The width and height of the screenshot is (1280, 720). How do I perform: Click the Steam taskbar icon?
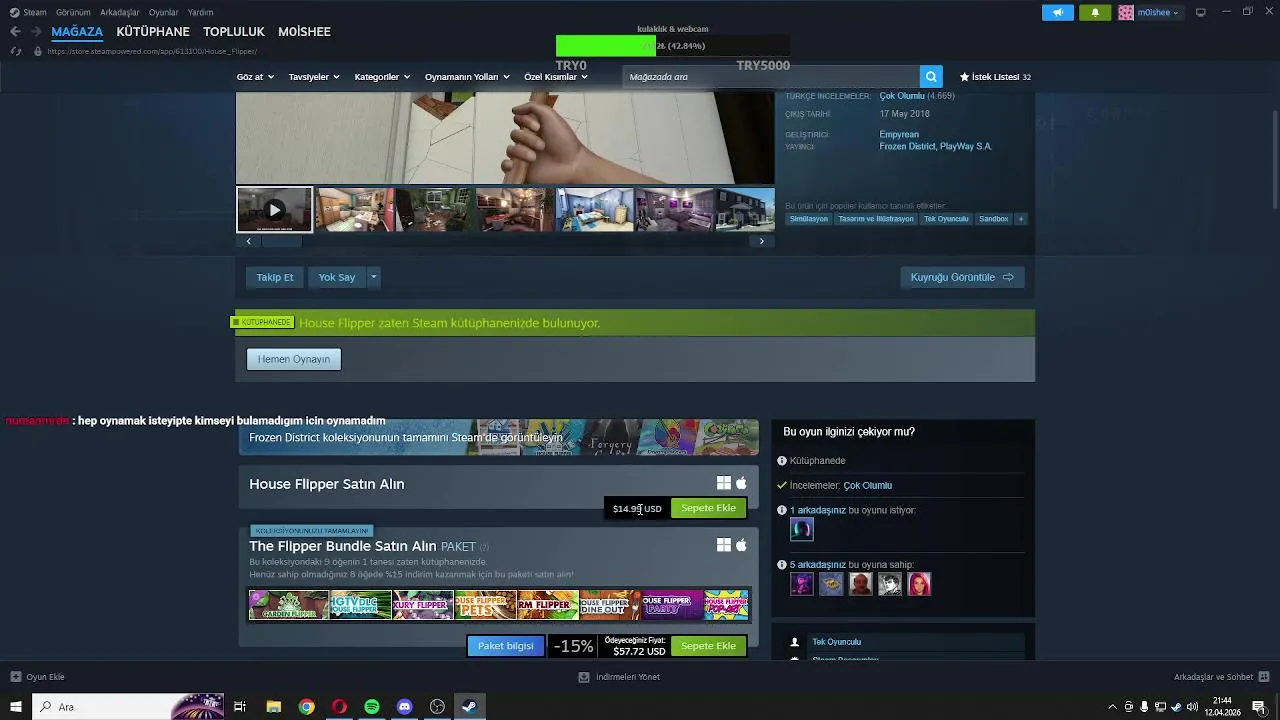469,707
